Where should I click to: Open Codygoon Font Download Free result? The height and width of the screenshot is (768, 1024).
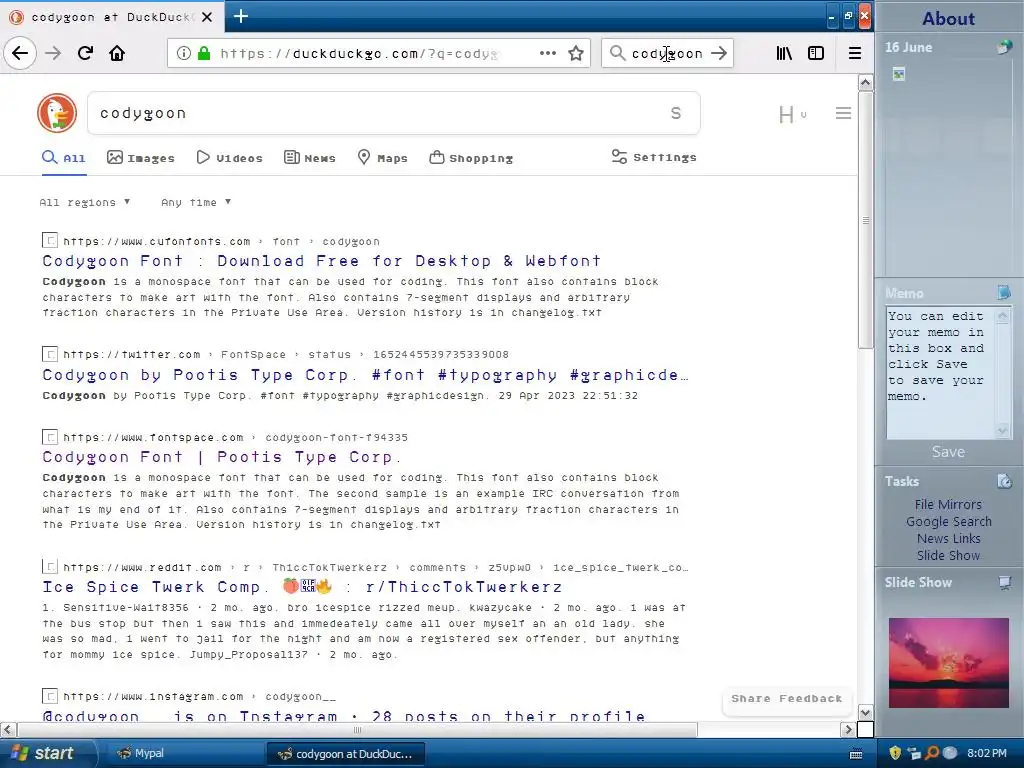[321, 261]
